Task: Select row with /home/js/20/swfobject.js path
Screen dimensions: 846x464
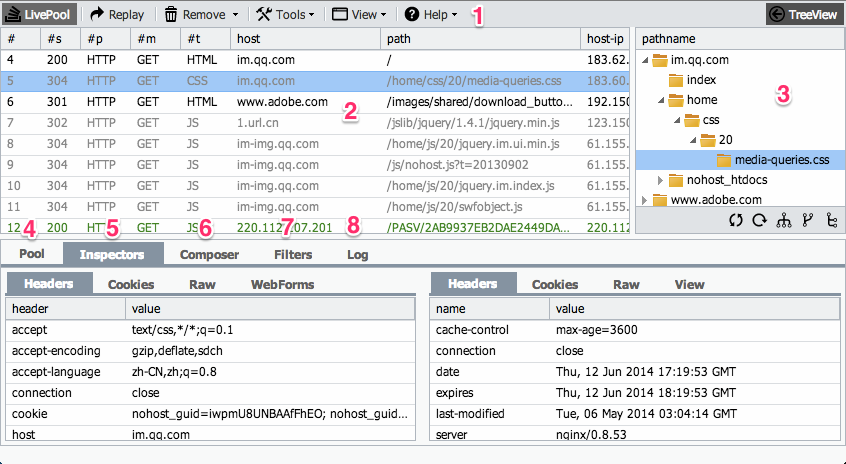Action: tap(315, 207)
